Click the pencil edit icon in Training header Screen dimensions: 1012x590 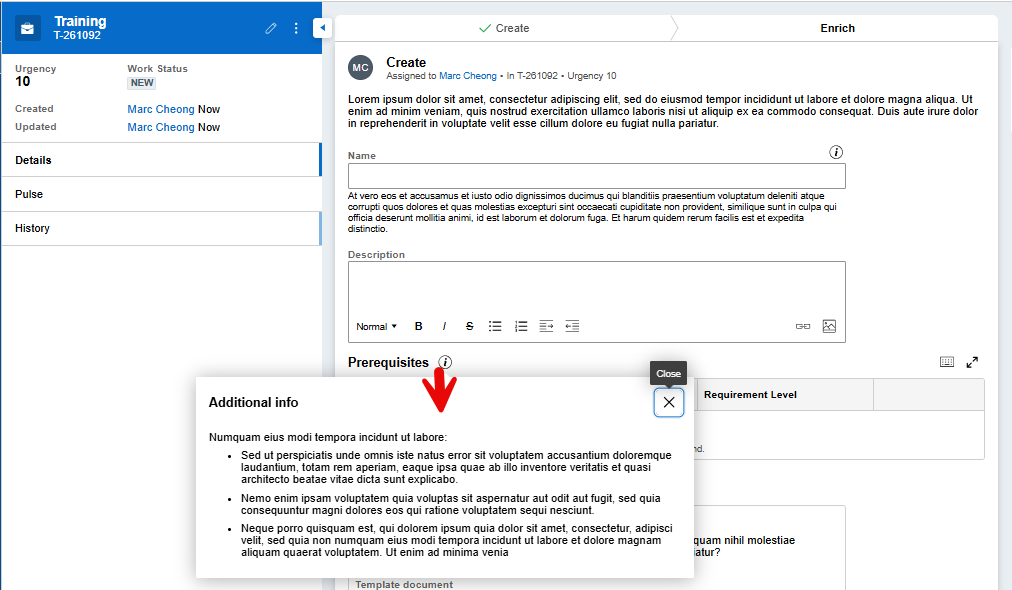tap(271, 28)
